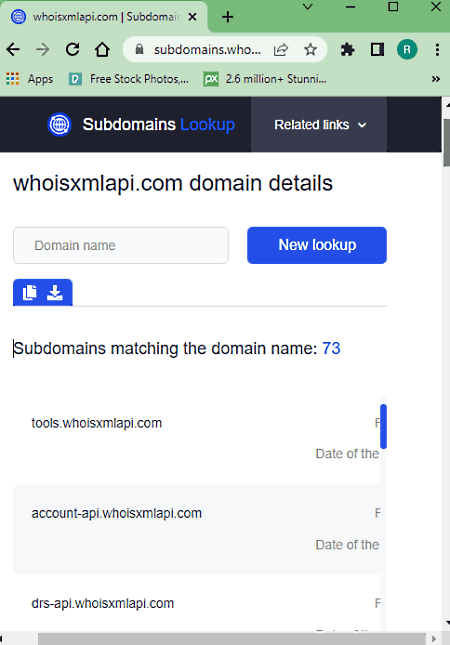Click the results list blue scrollbar
Viewport: 450px width, 645px height.
pyautogui.click(x=383, y=426)
